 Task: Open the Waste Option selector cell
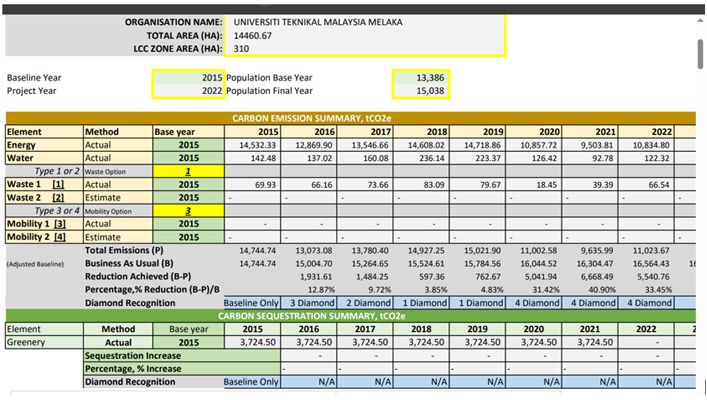click(188, 171)
